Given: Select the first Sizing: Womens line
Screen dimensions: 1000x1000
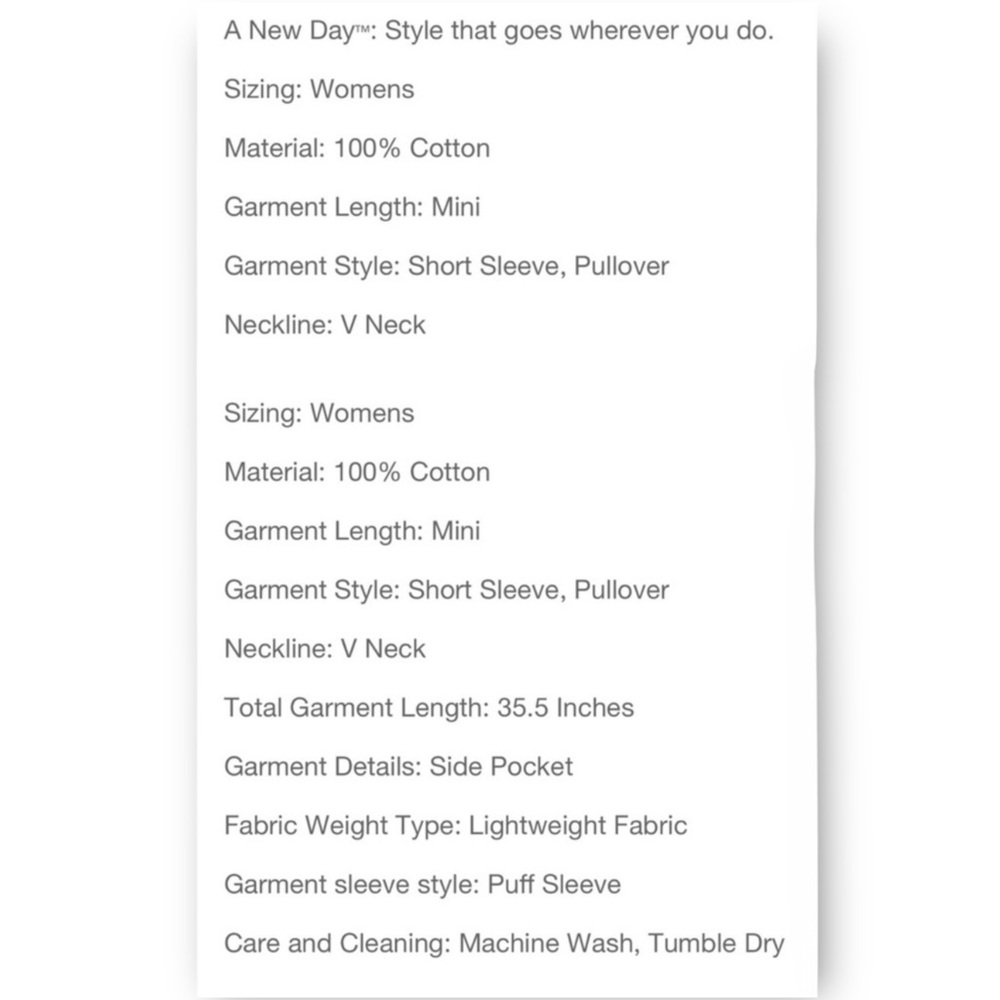Looking at the screenshot, I should (319, 89).
